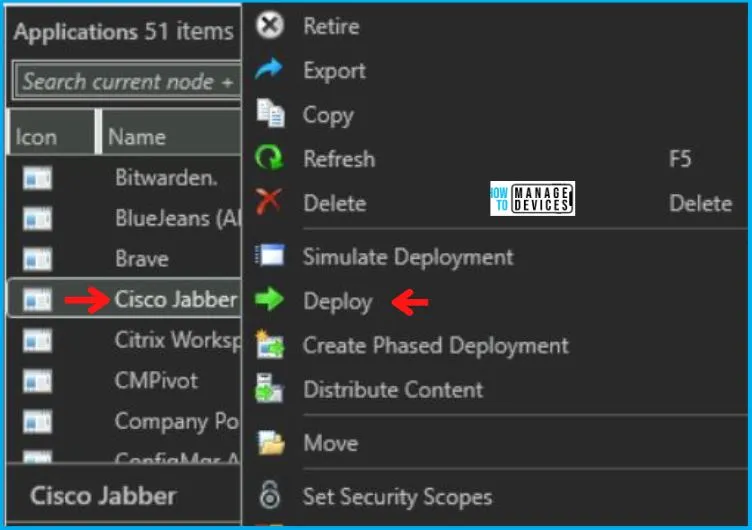This screenshot has height=530, width=752.
Task: Click the Citrix Workspace application icon
Action: coord(37,341)
